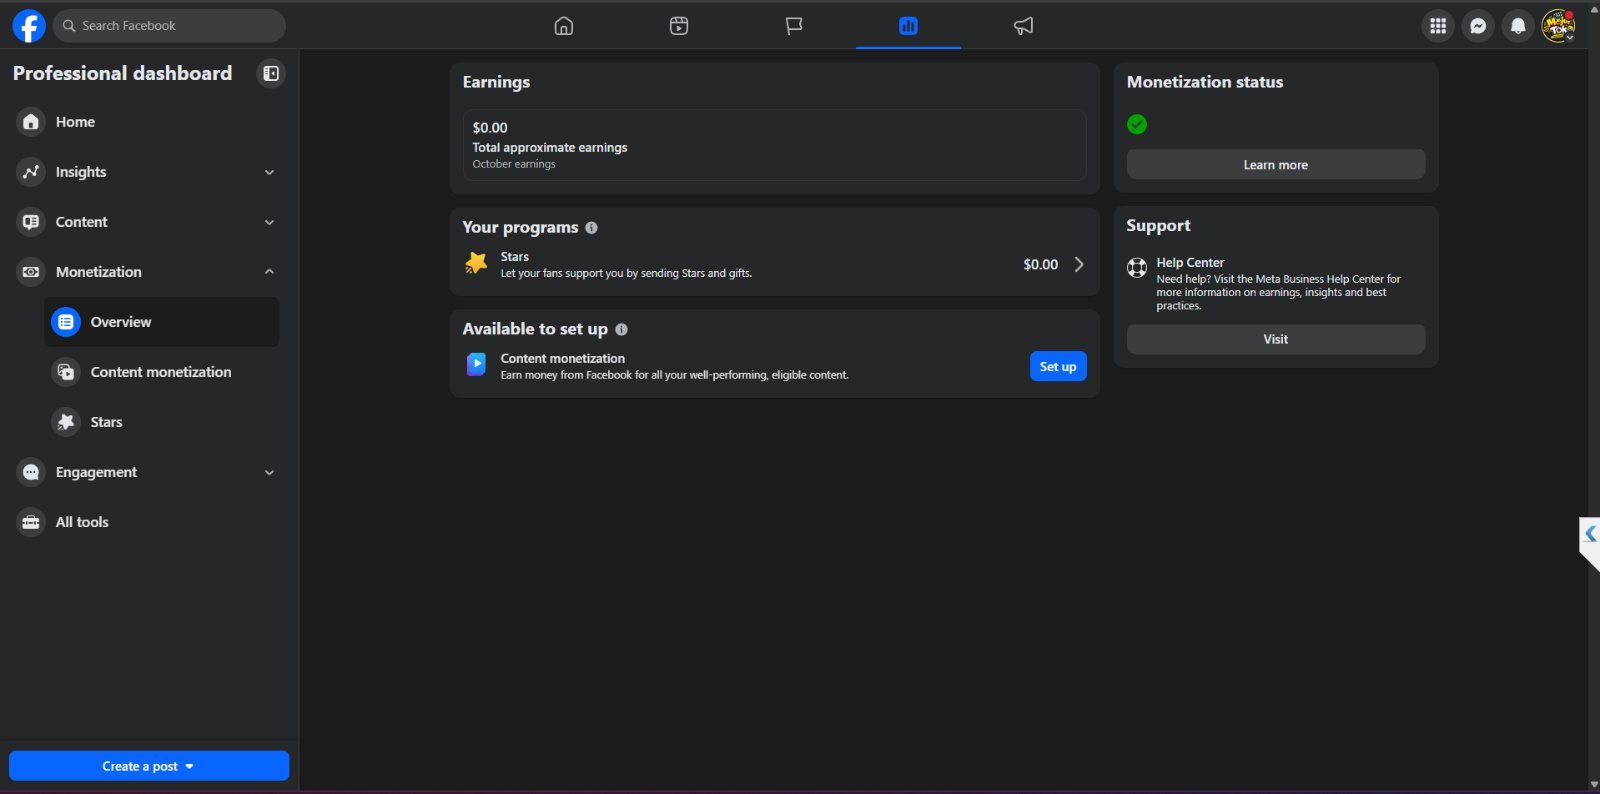Collapse the Monetization section chevron
Image resolution: width=1600 pixels, height=794 pixels.
point(269,272)
